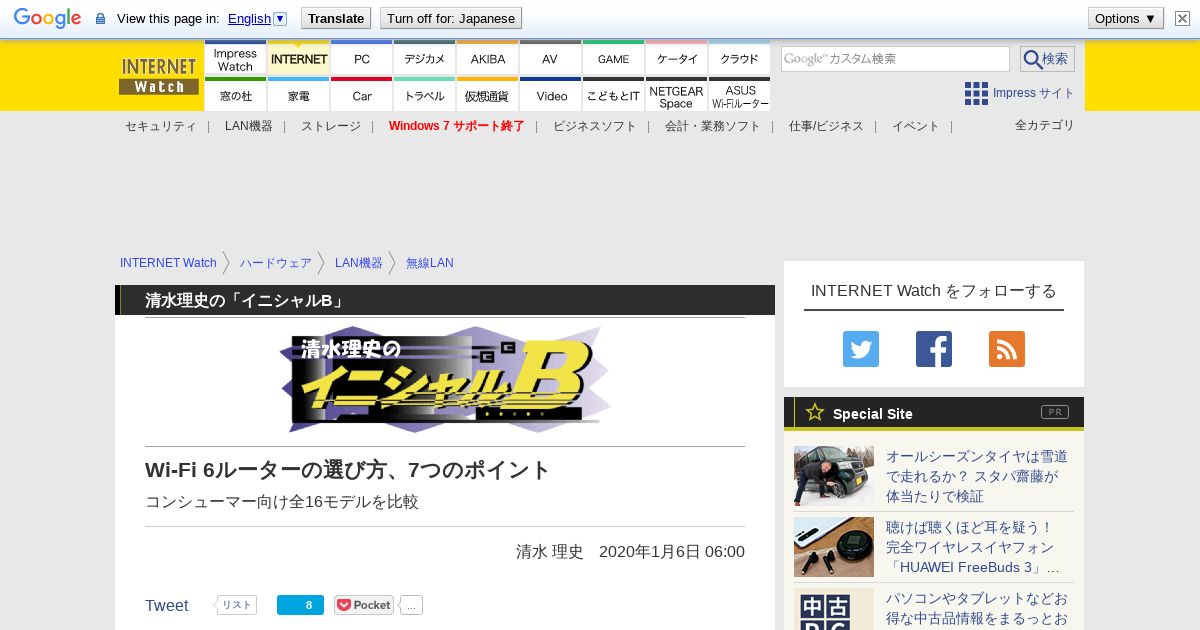Click the Impress site grid icon

coord(976,94)
